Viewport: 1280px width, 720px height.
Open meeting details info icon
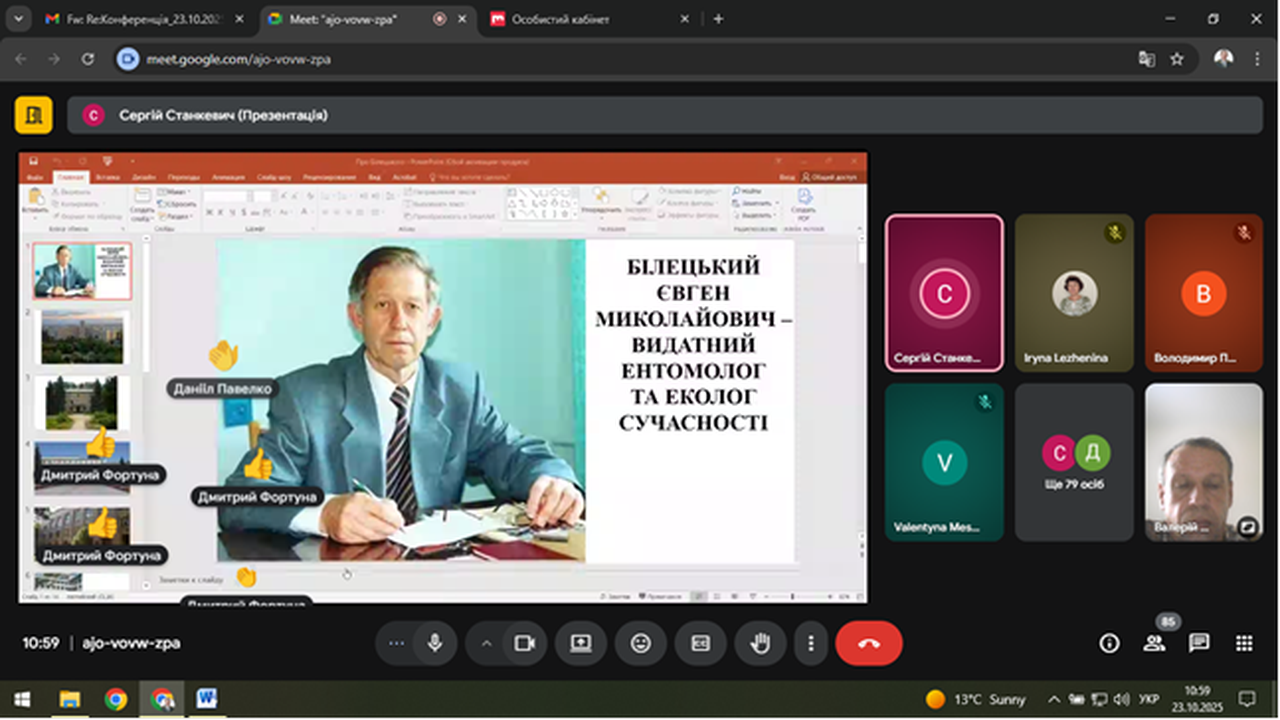[1109, 643]
